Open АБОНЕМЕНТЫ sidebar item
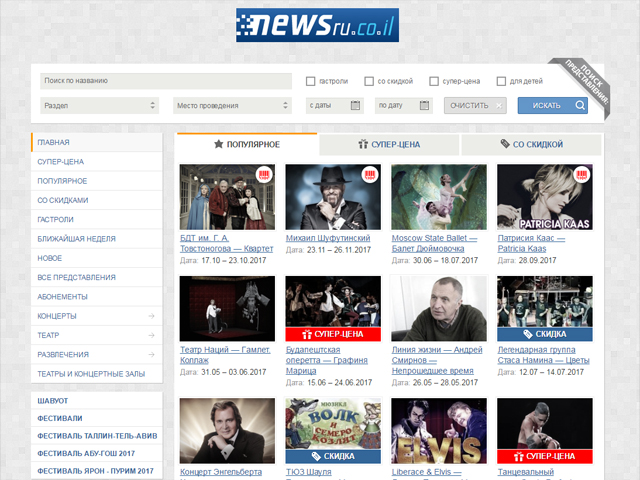This screenshot has width=640, height=480. tap(97, 296)
